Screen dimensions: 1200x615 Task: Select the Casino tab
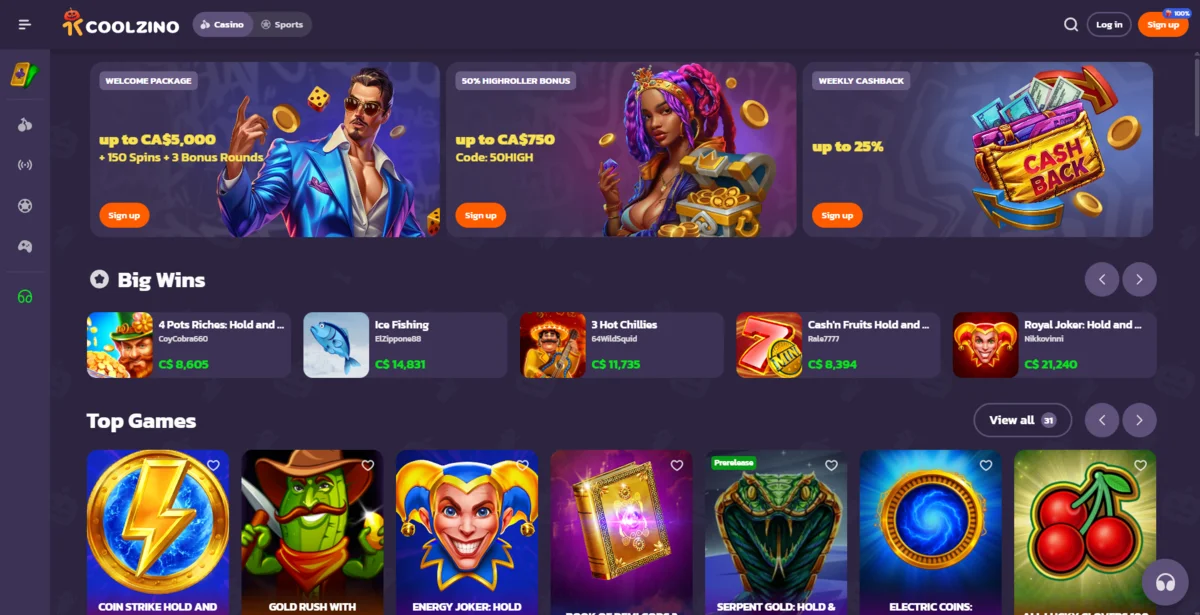(222, 24)
